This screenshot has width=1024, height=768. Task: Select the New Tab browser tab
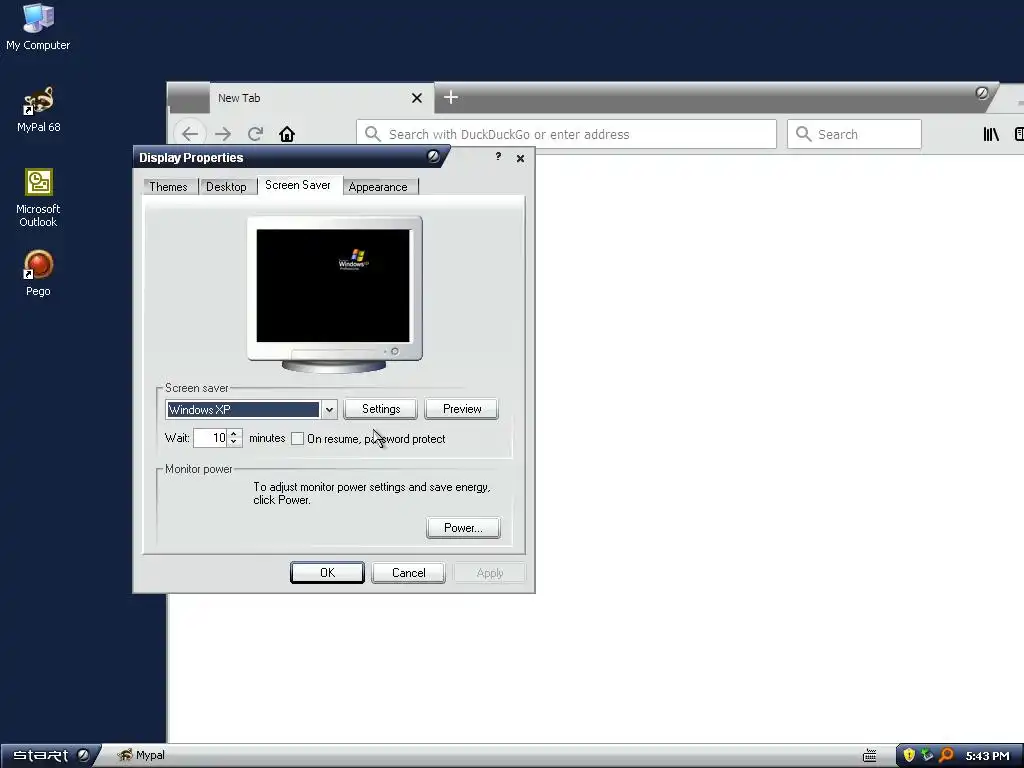320,98
